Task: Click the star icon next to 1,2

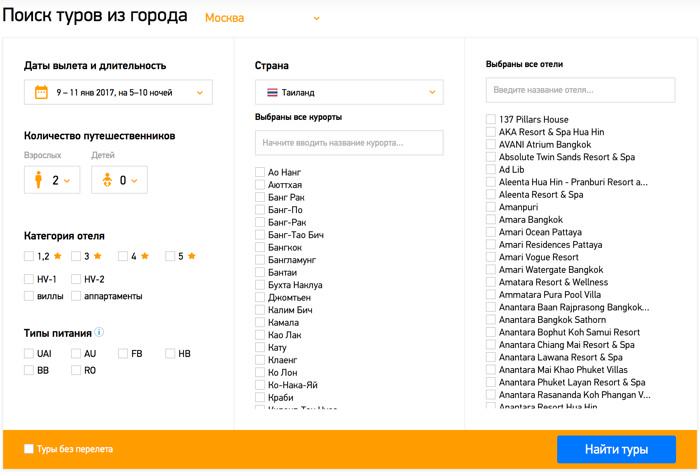Action: (58, 256)
